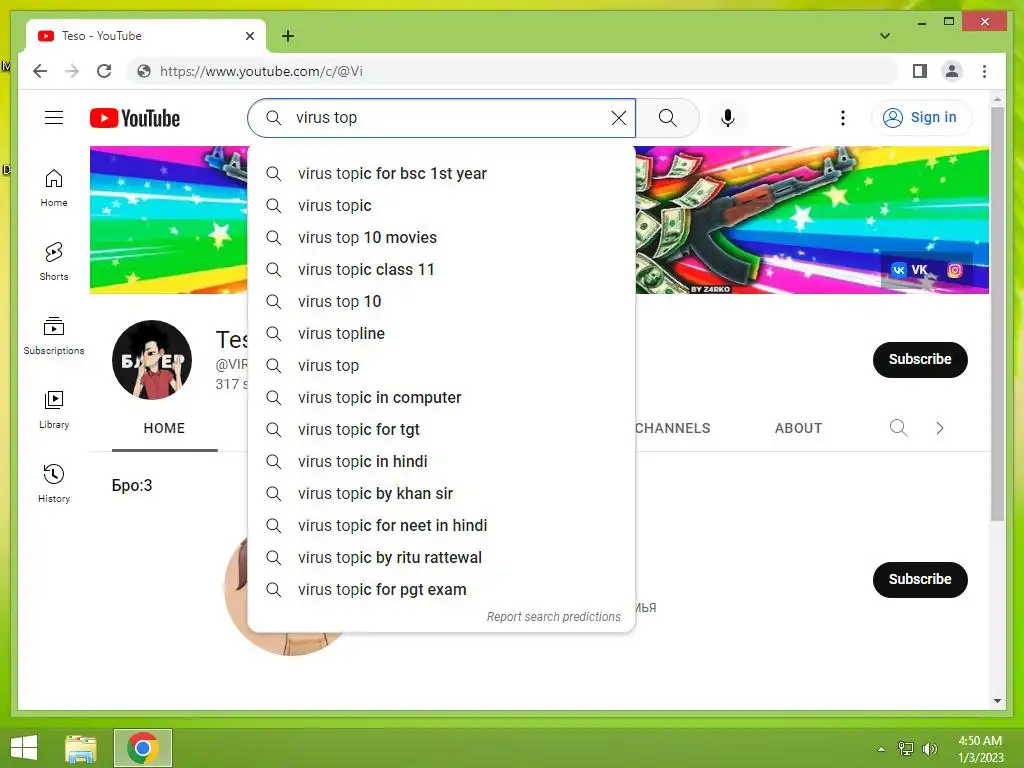
Task: Click the page vertical scrollbar thumb
Action: (x=997, y=313)
